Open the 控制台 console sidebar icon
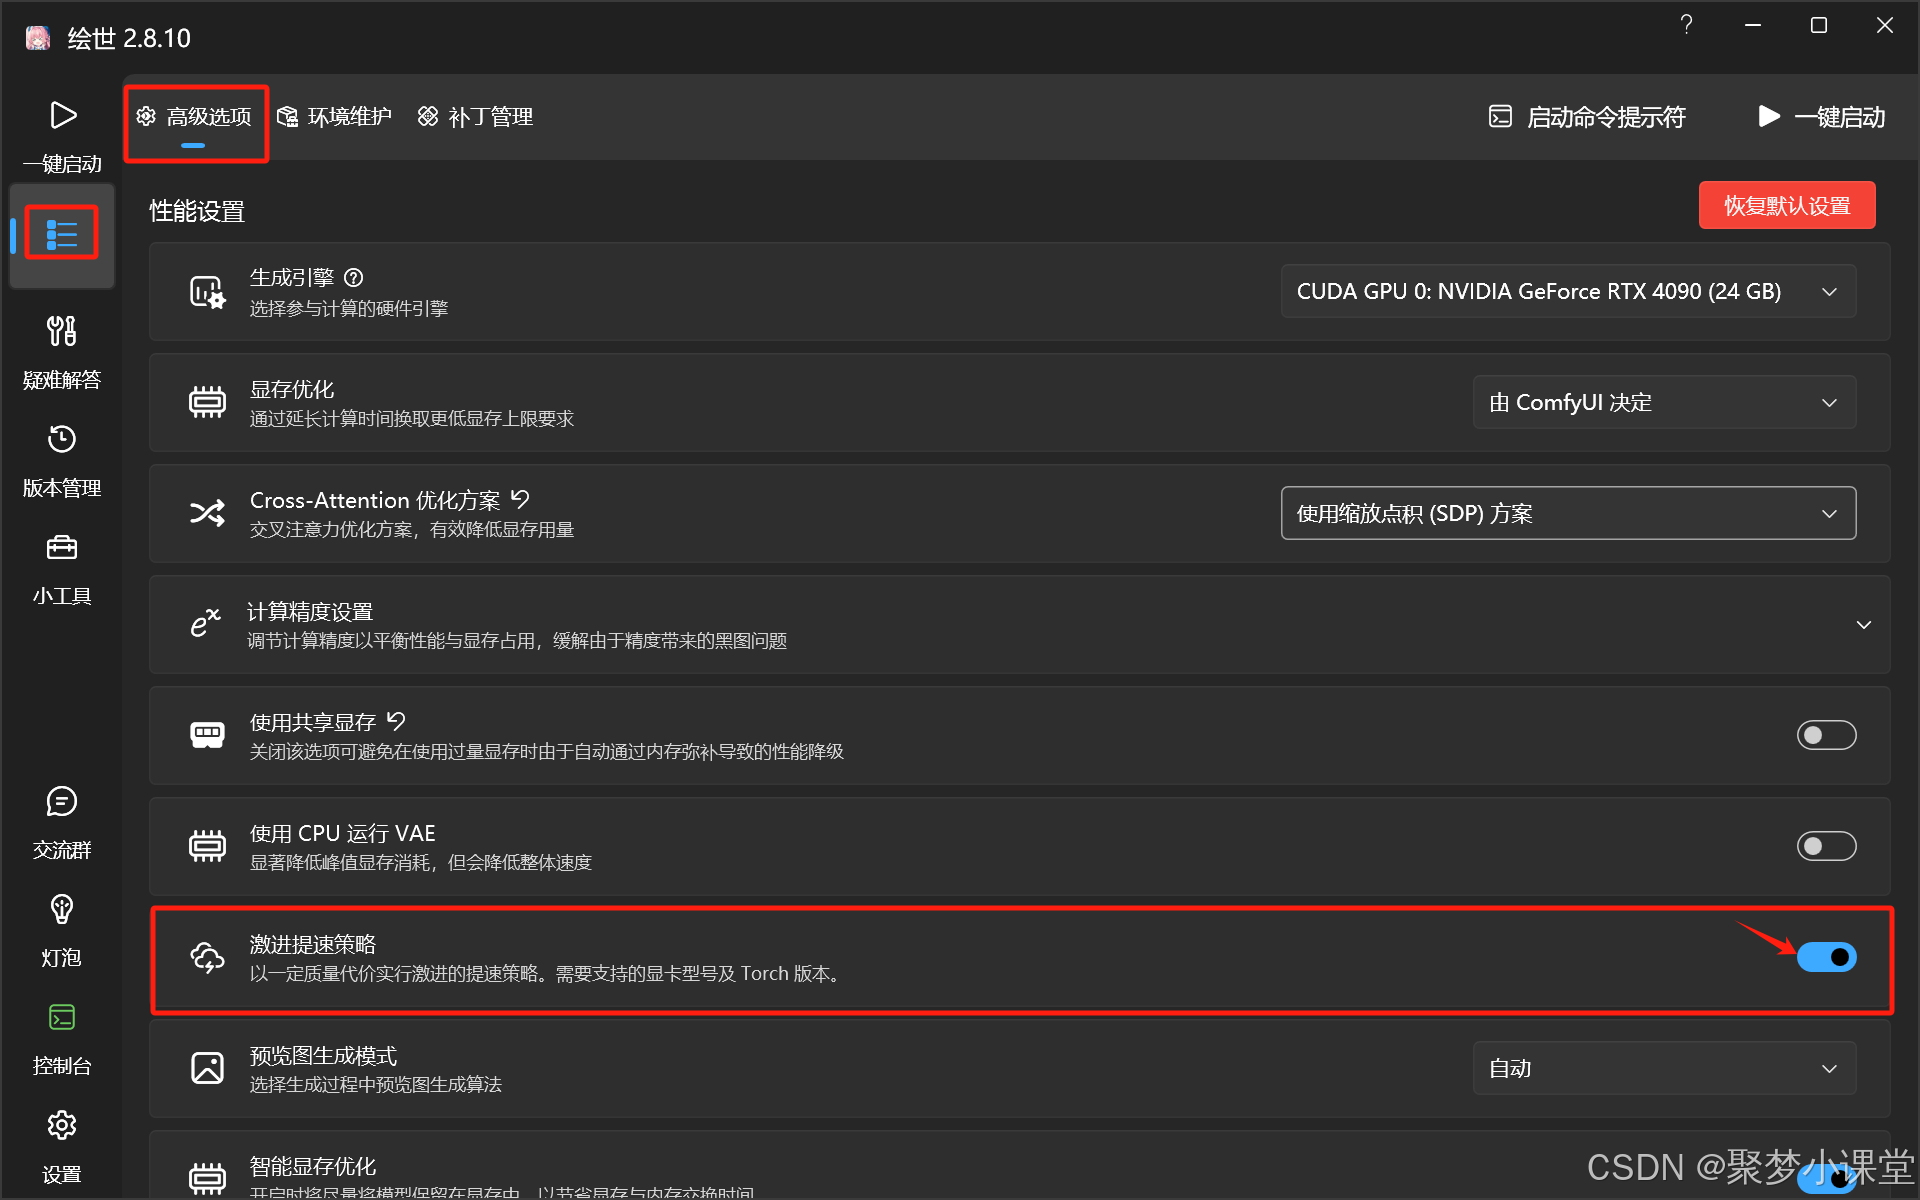Screen dimensions: 1920x1200 (62, 1018)
